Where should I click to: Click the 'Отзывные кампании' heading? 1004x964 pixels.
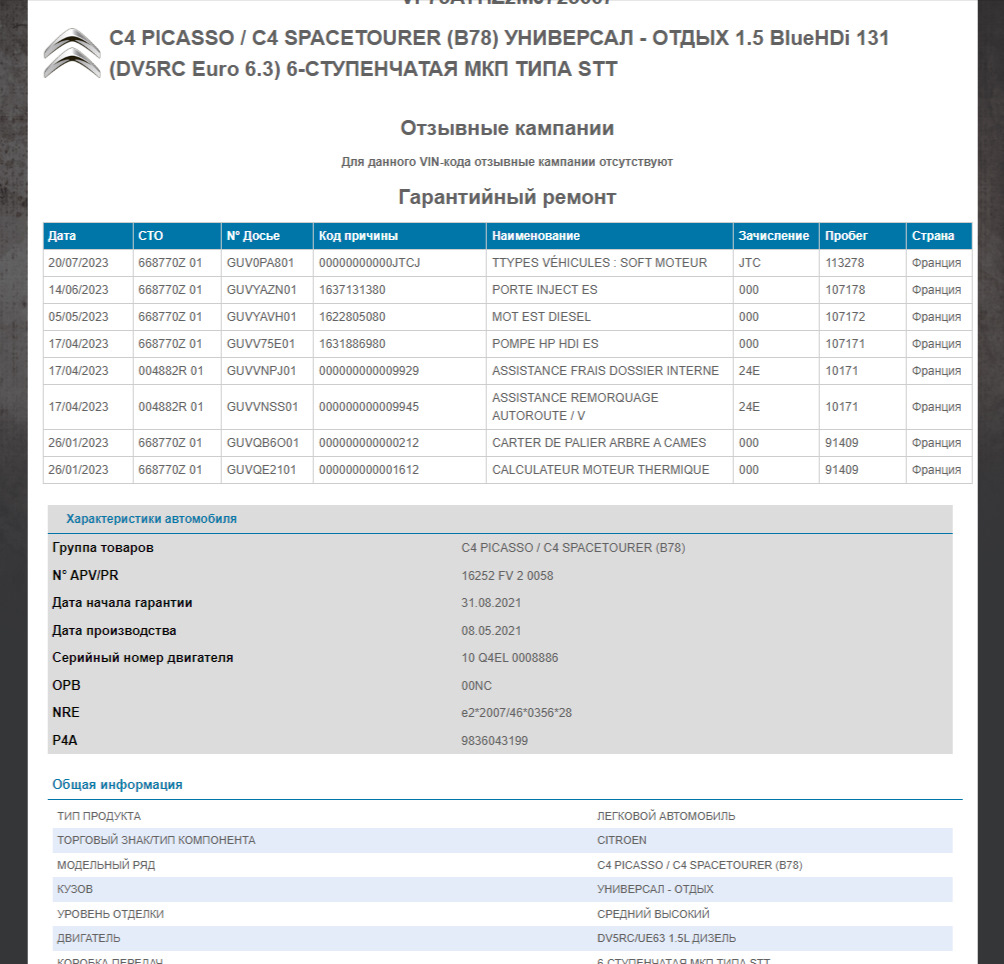click(507, 128)
